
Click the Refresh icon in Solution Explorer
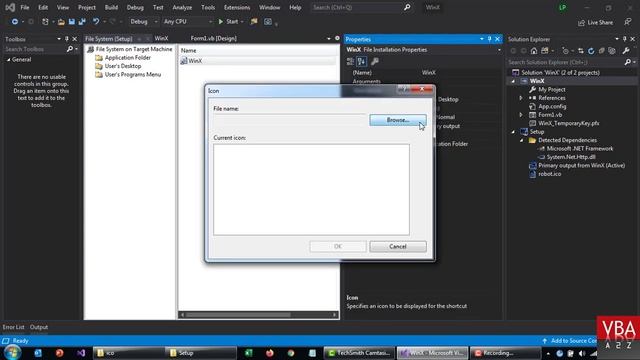(x=591, y=51)
